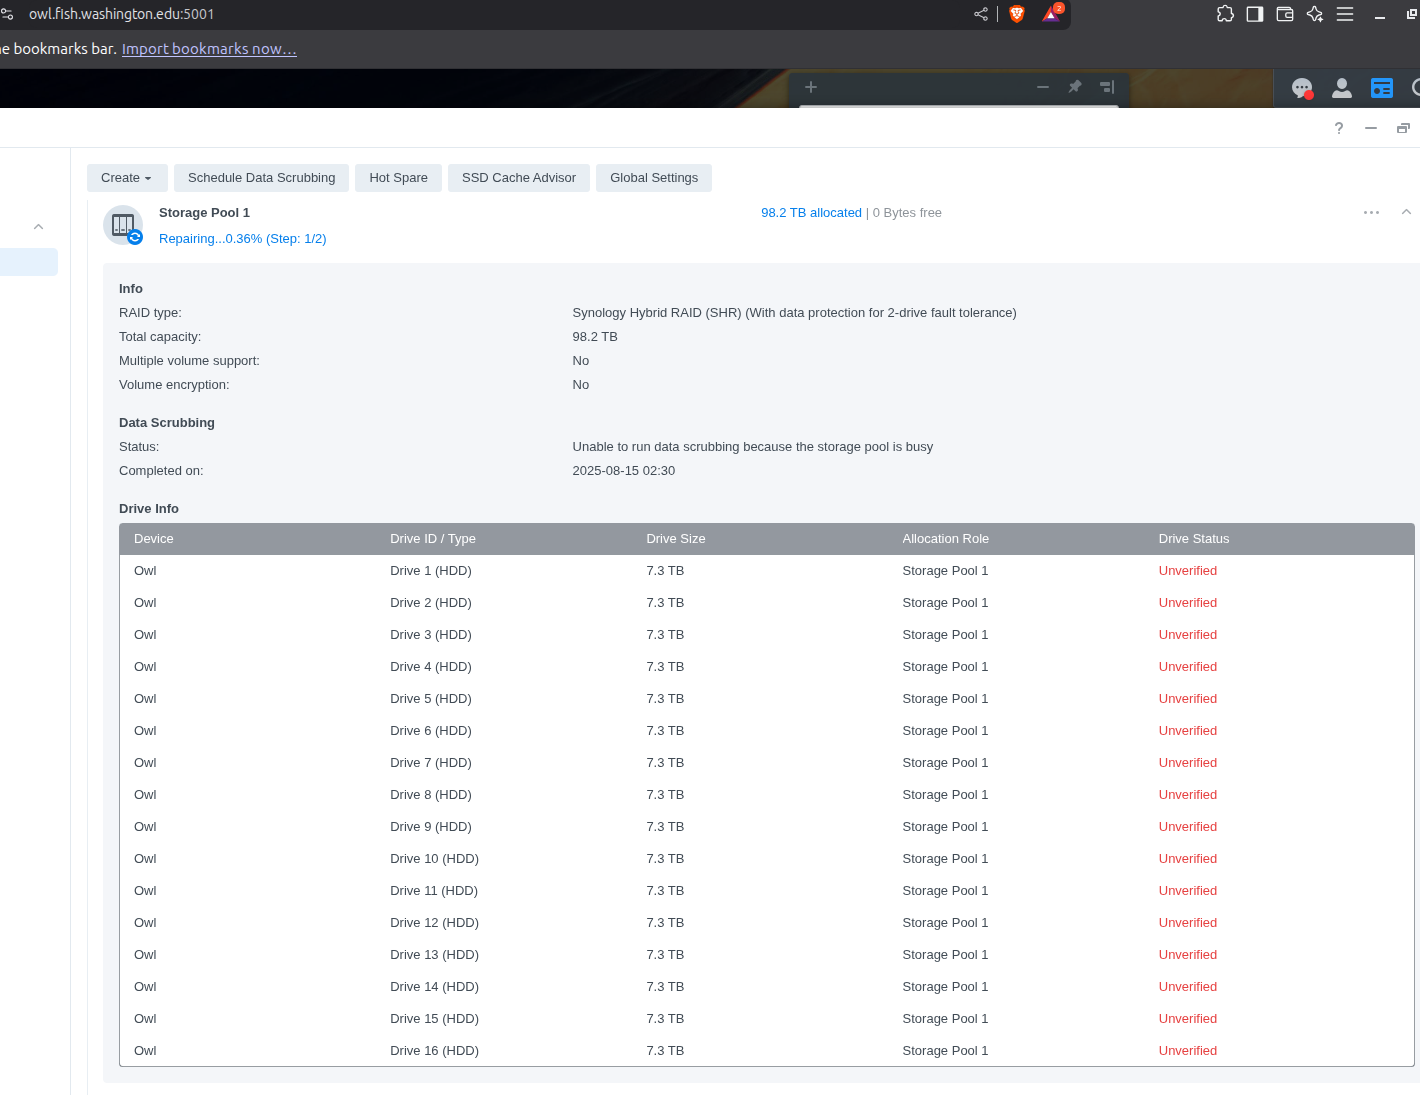This screenshot has height=1095, width=1420.
Task: Click the share icon in the address bar
Action: (x=980, y=14)
